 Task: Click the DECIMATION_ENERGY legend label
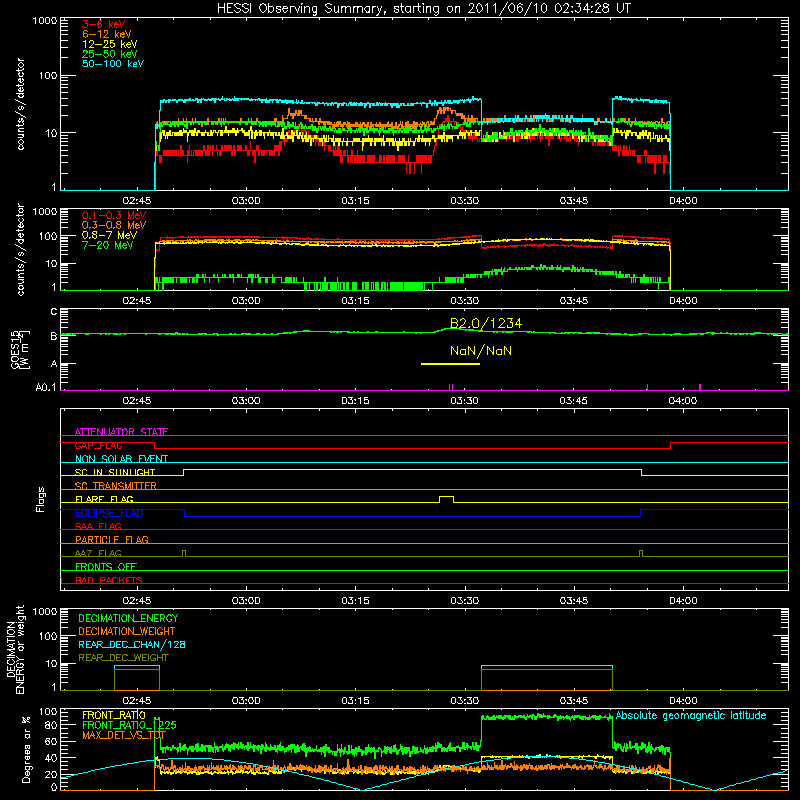(x=128, y=618)
